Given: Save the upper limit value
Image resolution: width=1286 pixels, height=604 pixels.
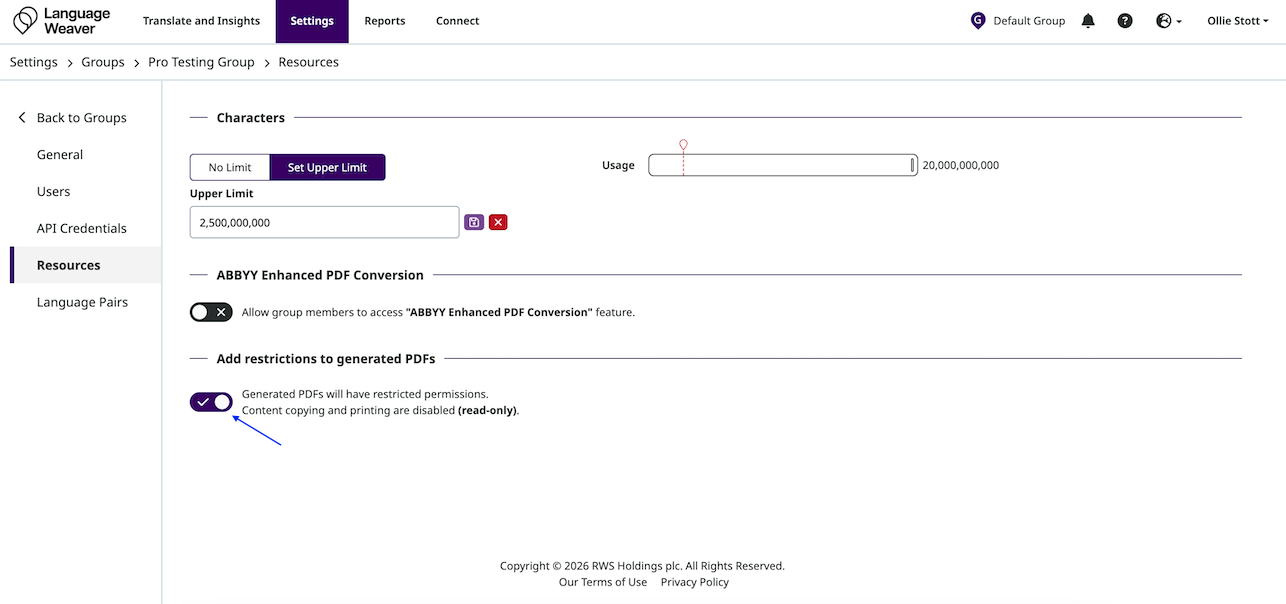Looking at the screenshot, I should (474, 222).
